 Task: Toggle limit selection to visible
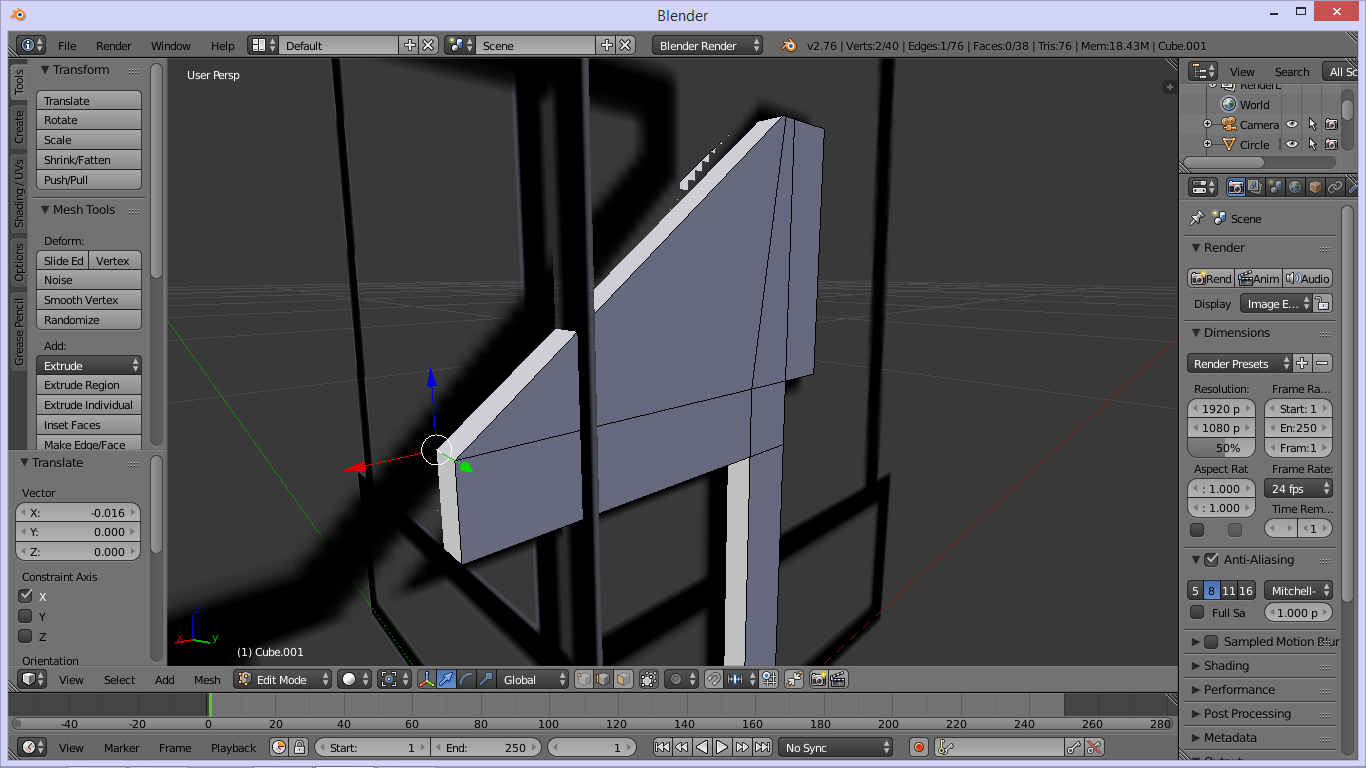pos(649,679)
